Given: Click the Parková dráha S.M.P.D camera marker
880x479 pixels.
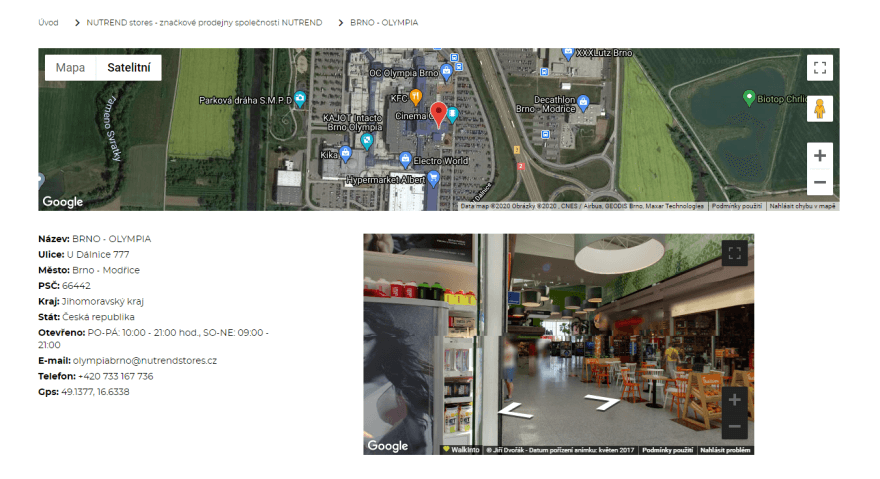Looking at the screenshot, I should coord(300,99).
